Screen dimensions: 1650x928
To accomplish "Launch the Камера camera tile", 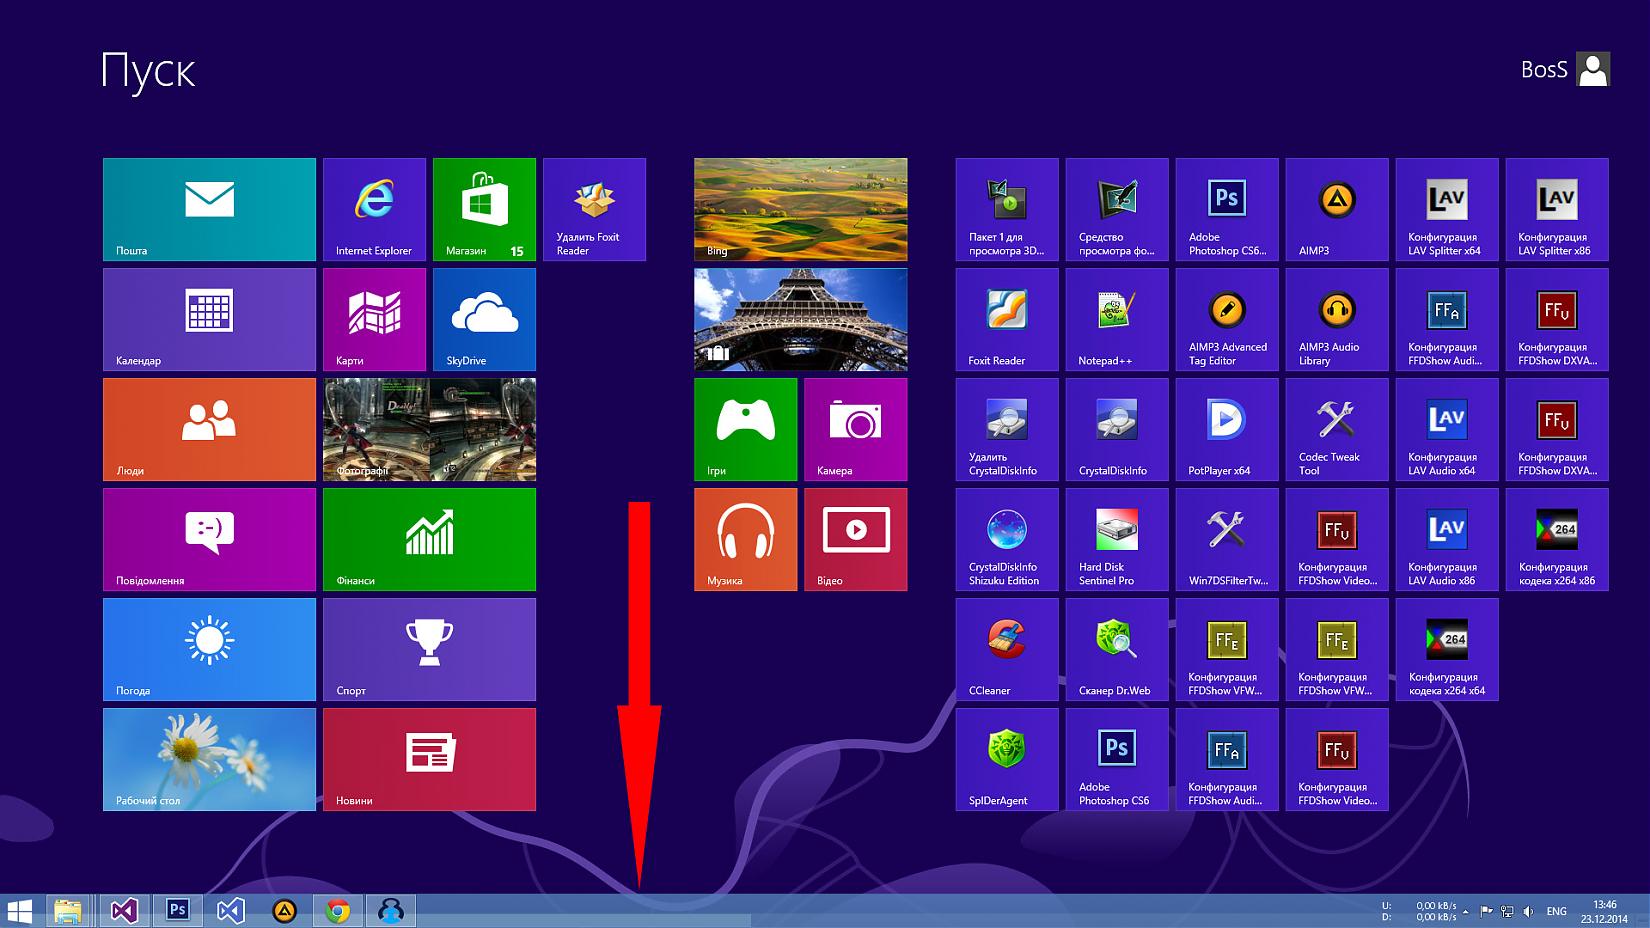I will point(856,429).
